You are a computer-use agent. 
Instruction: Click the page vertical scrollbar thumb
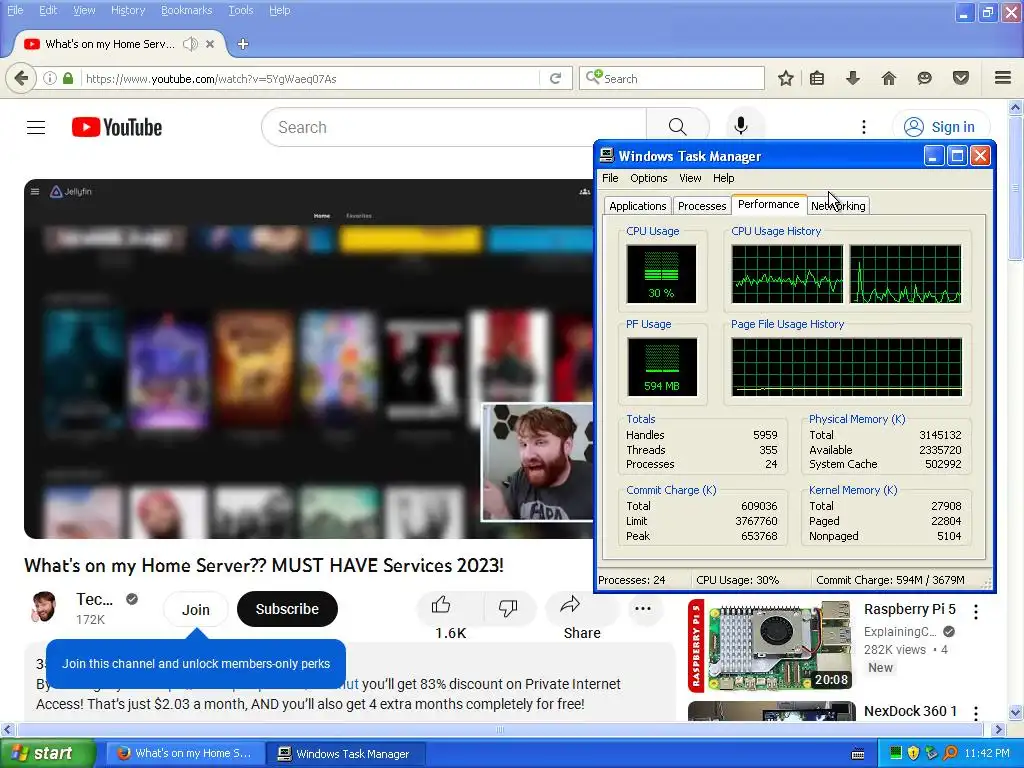pyautogui.click(x=1015, y=189)
